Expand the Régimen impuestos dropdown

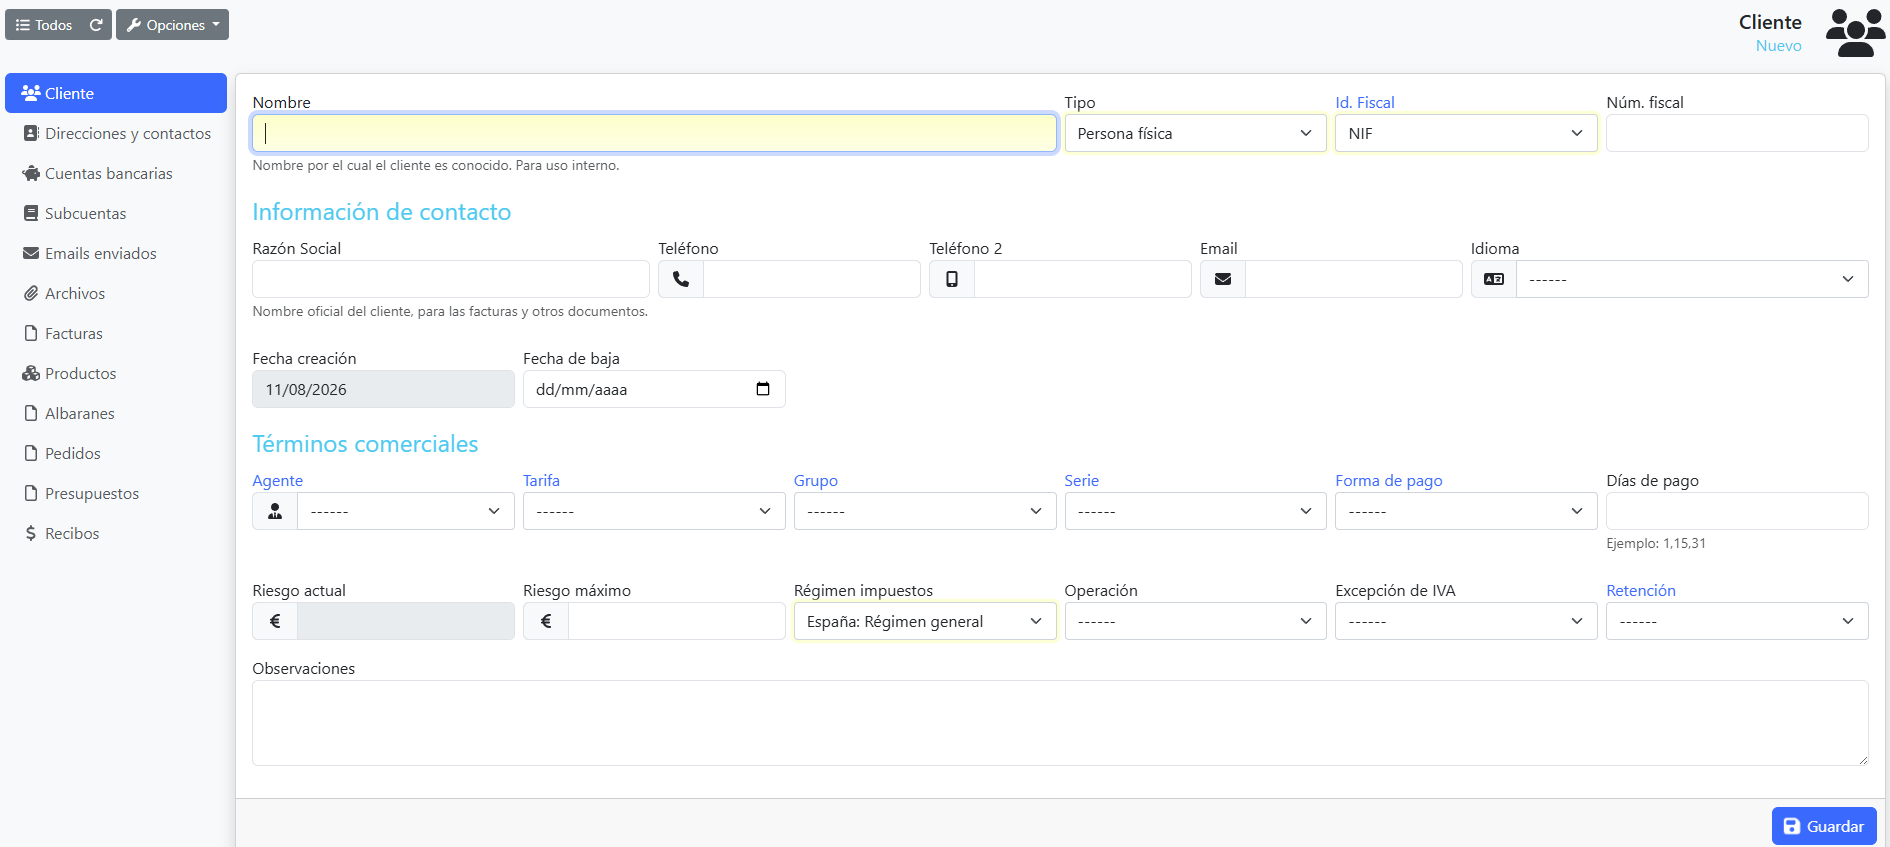point(925,621)
